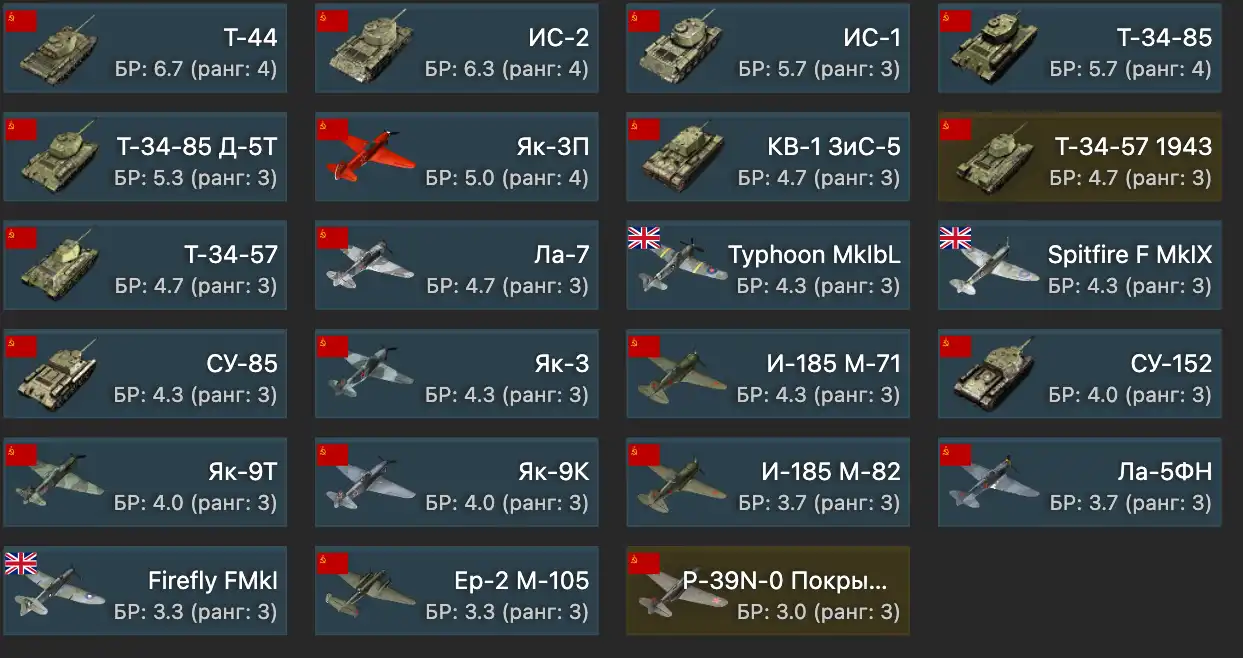The height and width of the screenshot is (658, 1243).
Task: Select the highlighted Р-39N-0 Покры... card
Action: click(768, 591)
